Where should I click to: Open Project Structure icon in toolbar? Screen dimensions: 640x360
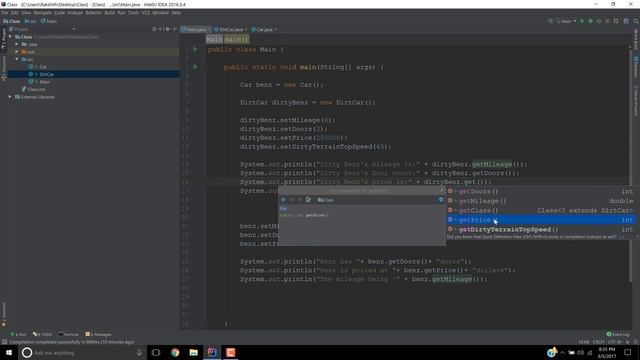point(626,21)
